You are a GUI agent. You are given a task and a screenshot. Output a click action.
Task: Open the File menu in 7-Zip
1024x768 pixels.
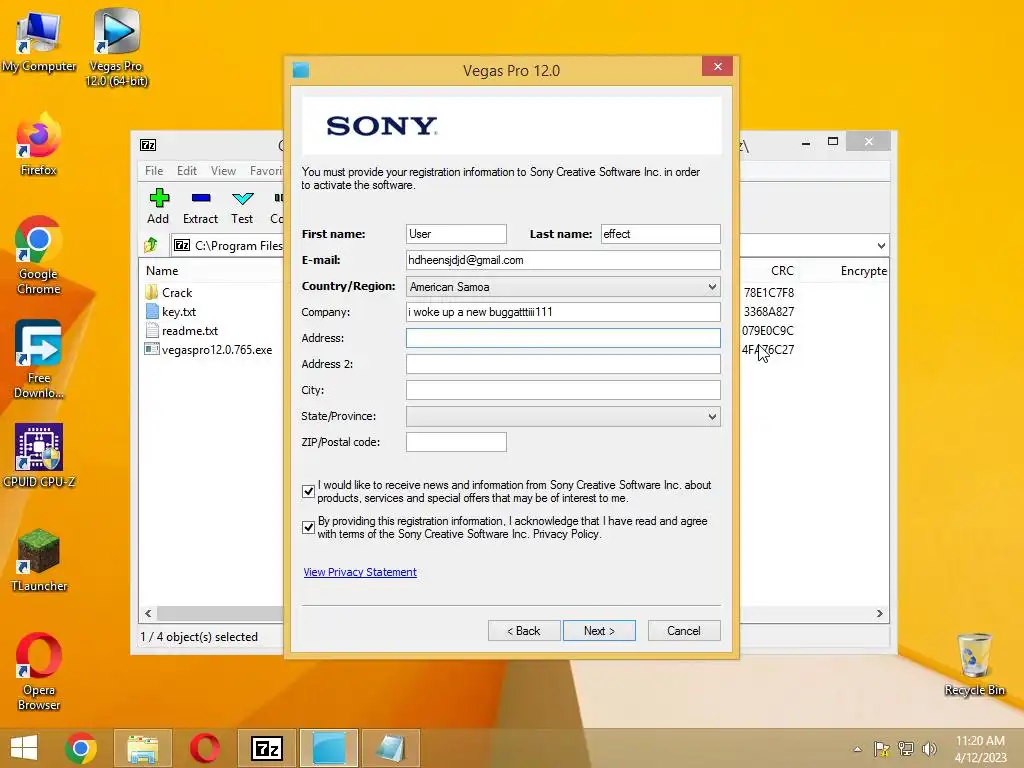[x=154, y=170]
